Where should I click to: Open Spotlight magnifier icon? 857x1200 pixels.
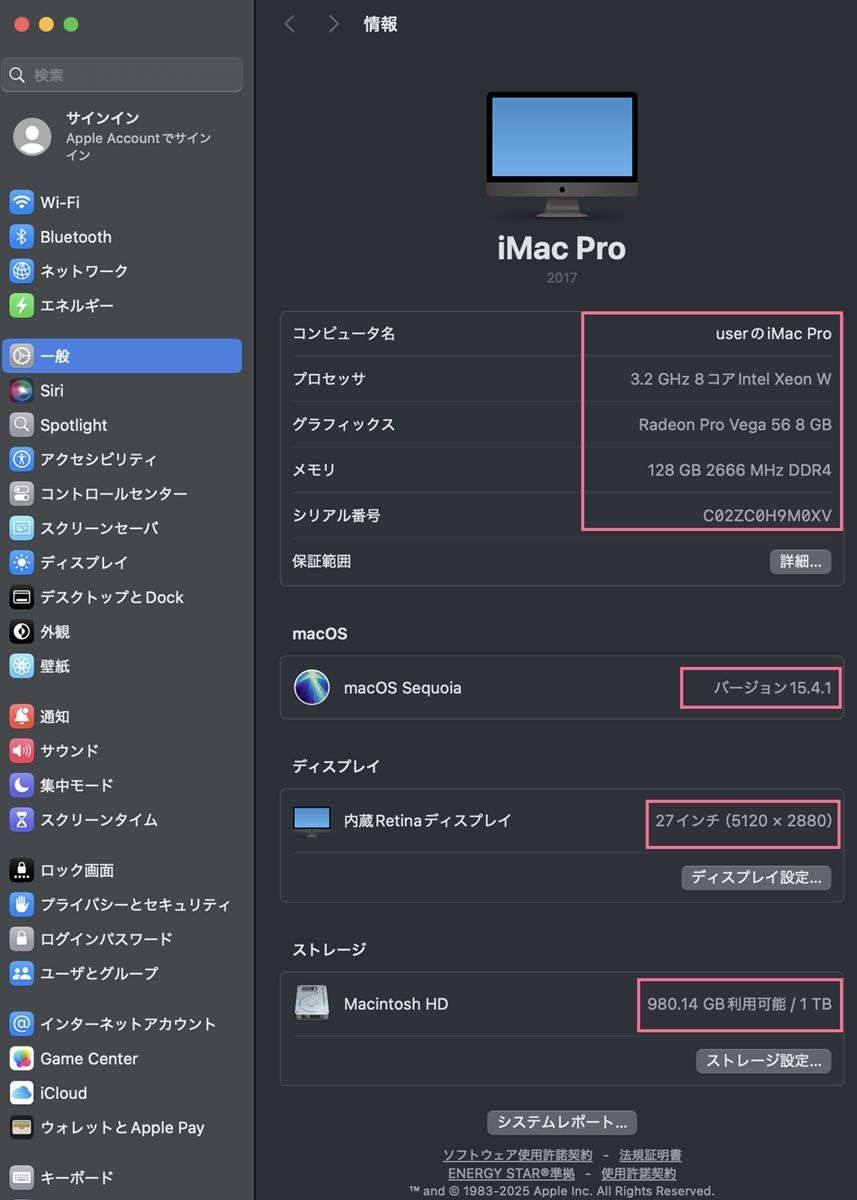tap(22, 425)
